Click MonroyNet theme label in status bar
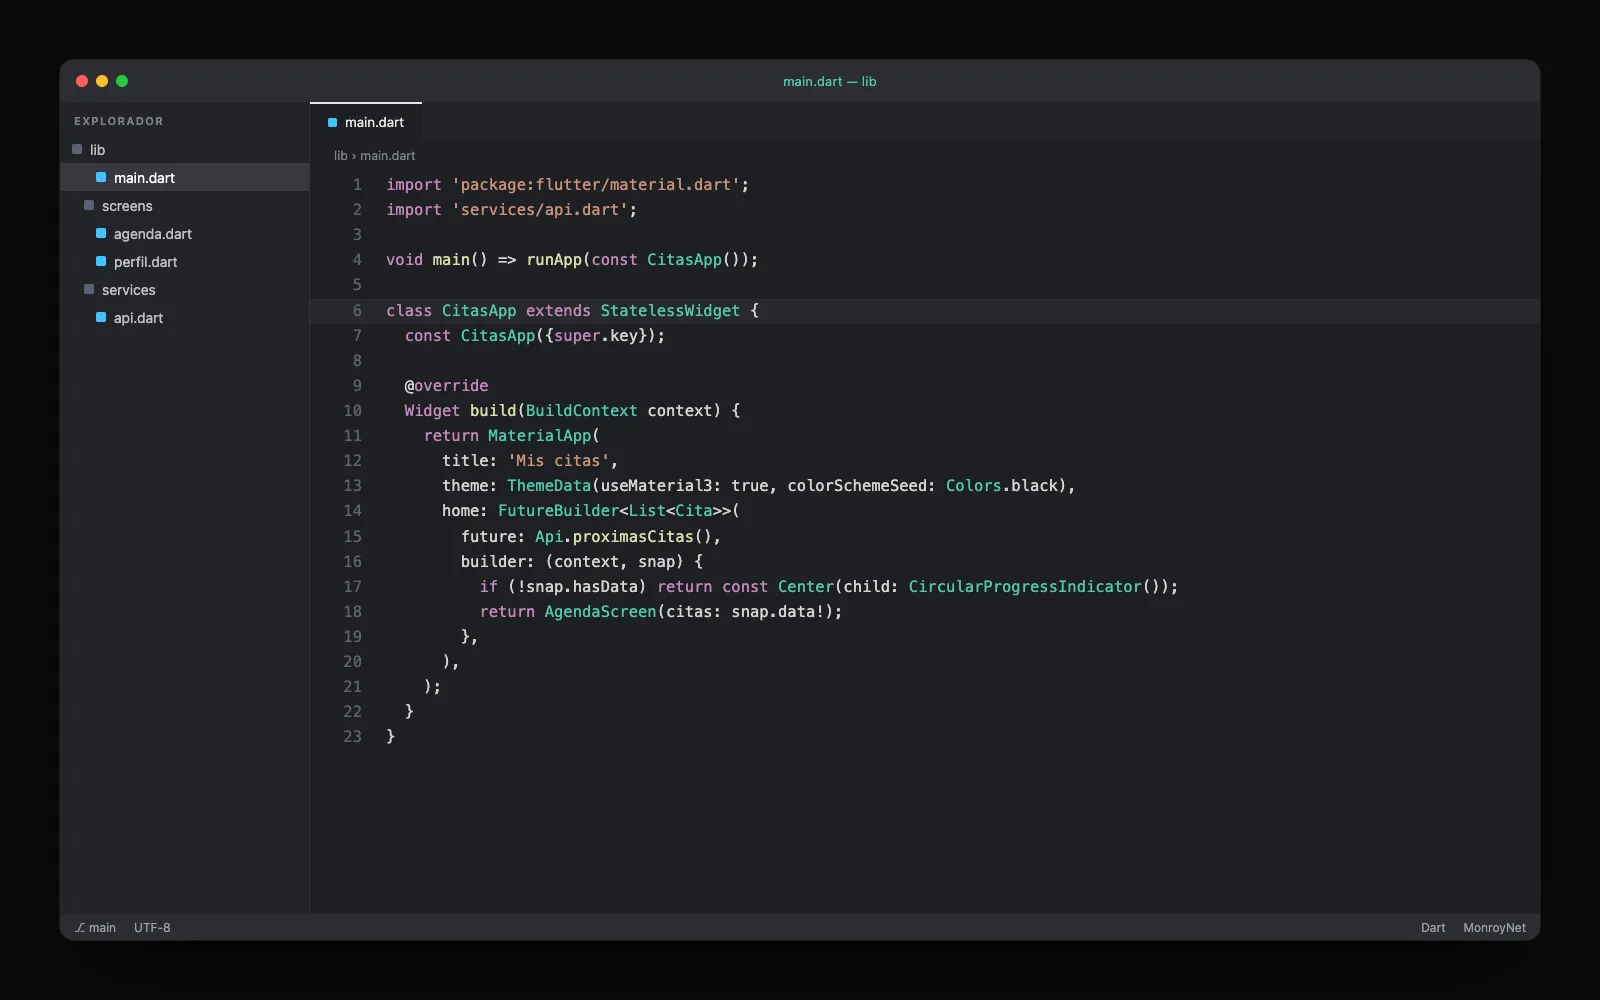 pyautogui.click(x=1494, y=928)
